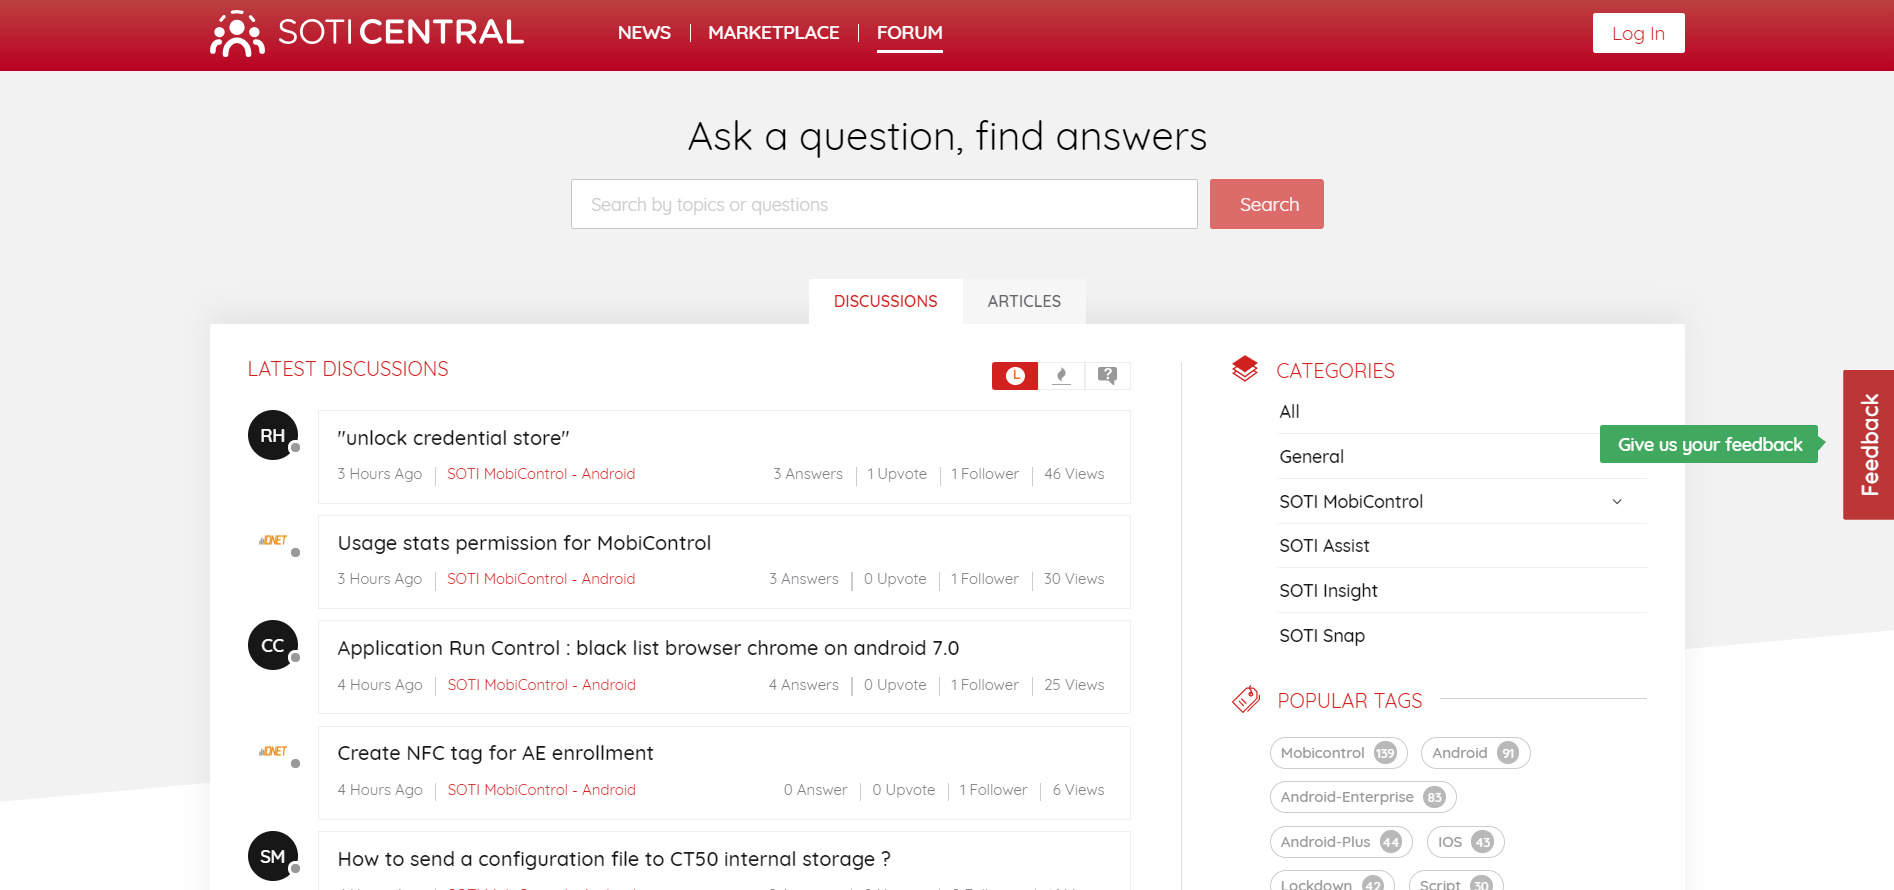Click SOTI MobiControl - Android link under Create NFC
Screen dimensions: 1894x890
541,790
